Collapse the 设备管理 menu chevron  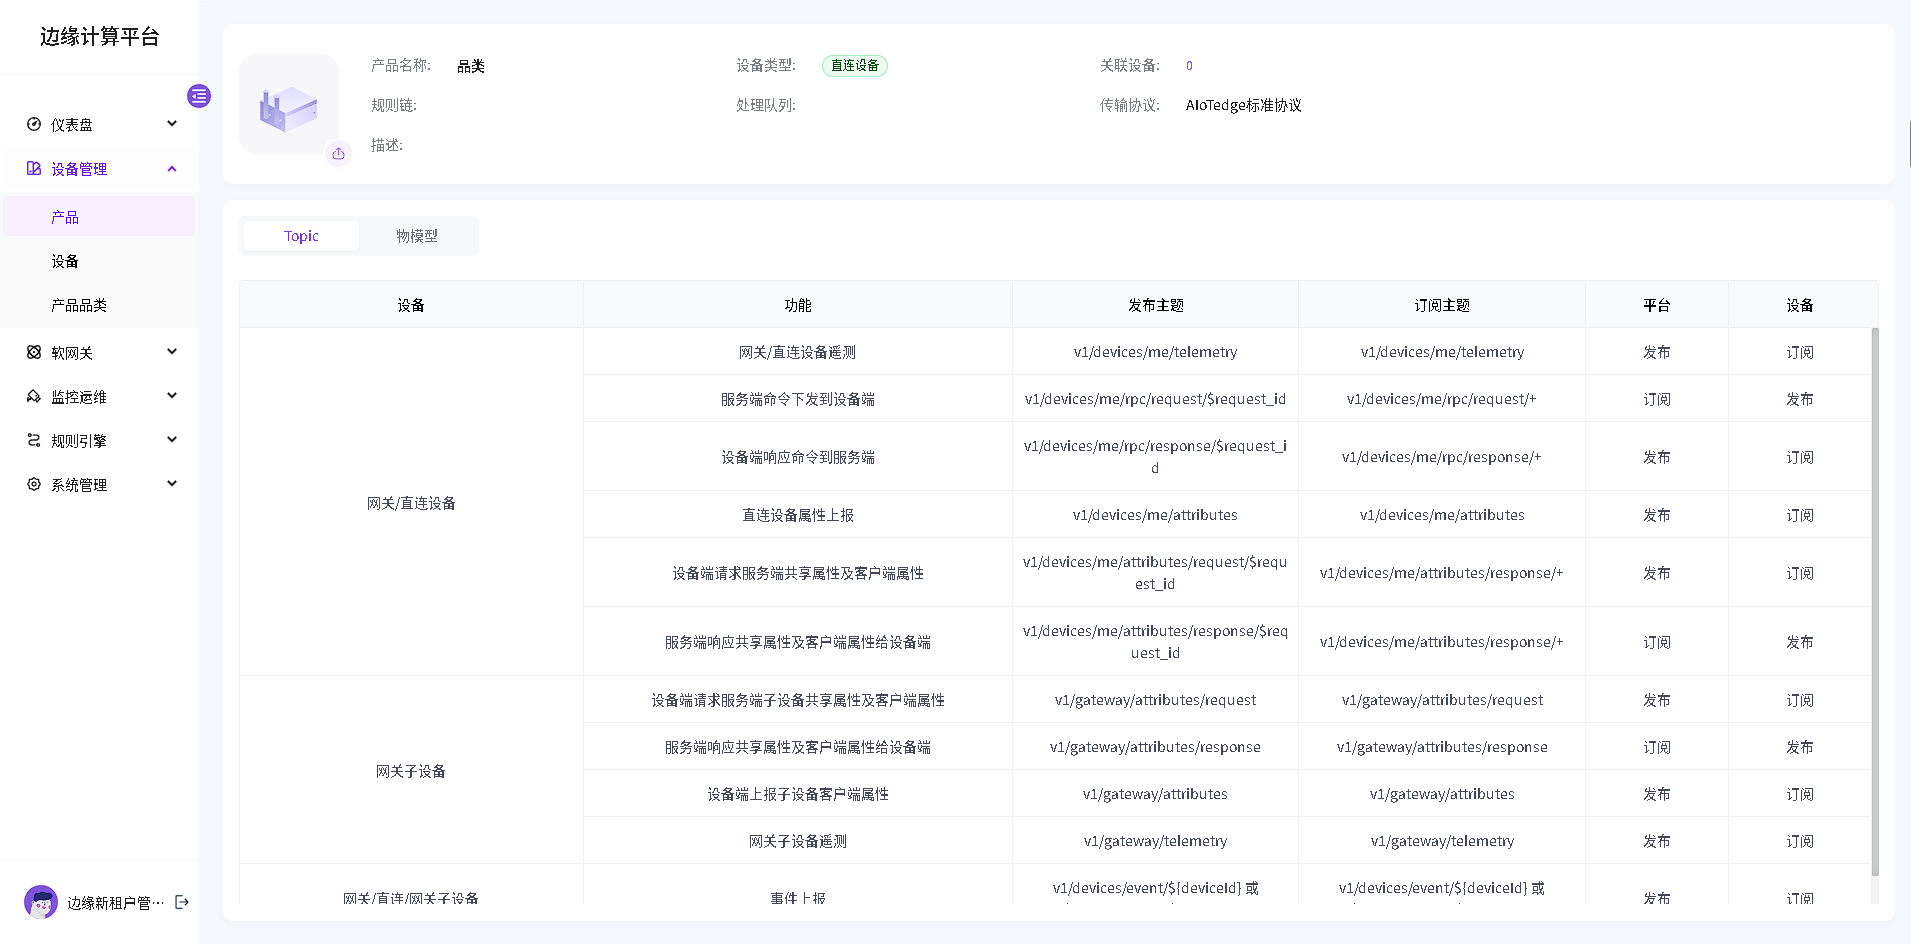tap(172, 169)
